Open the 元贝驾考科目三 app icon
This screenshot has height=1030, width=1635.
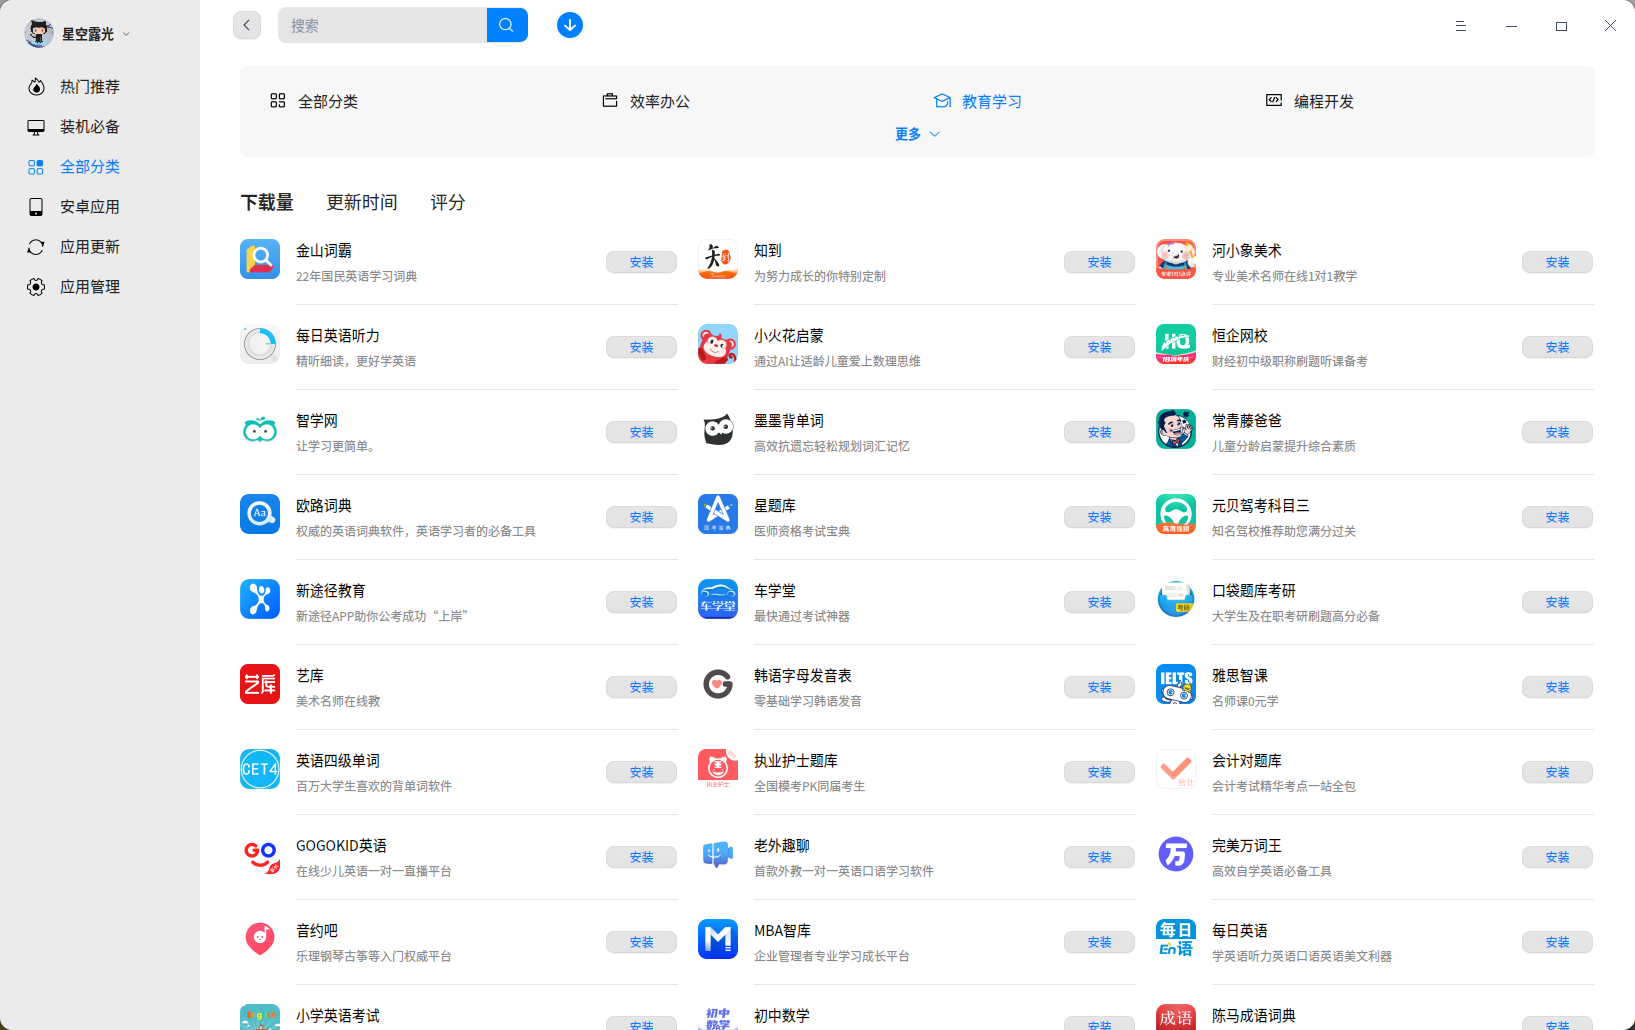tap(1176, 514)
